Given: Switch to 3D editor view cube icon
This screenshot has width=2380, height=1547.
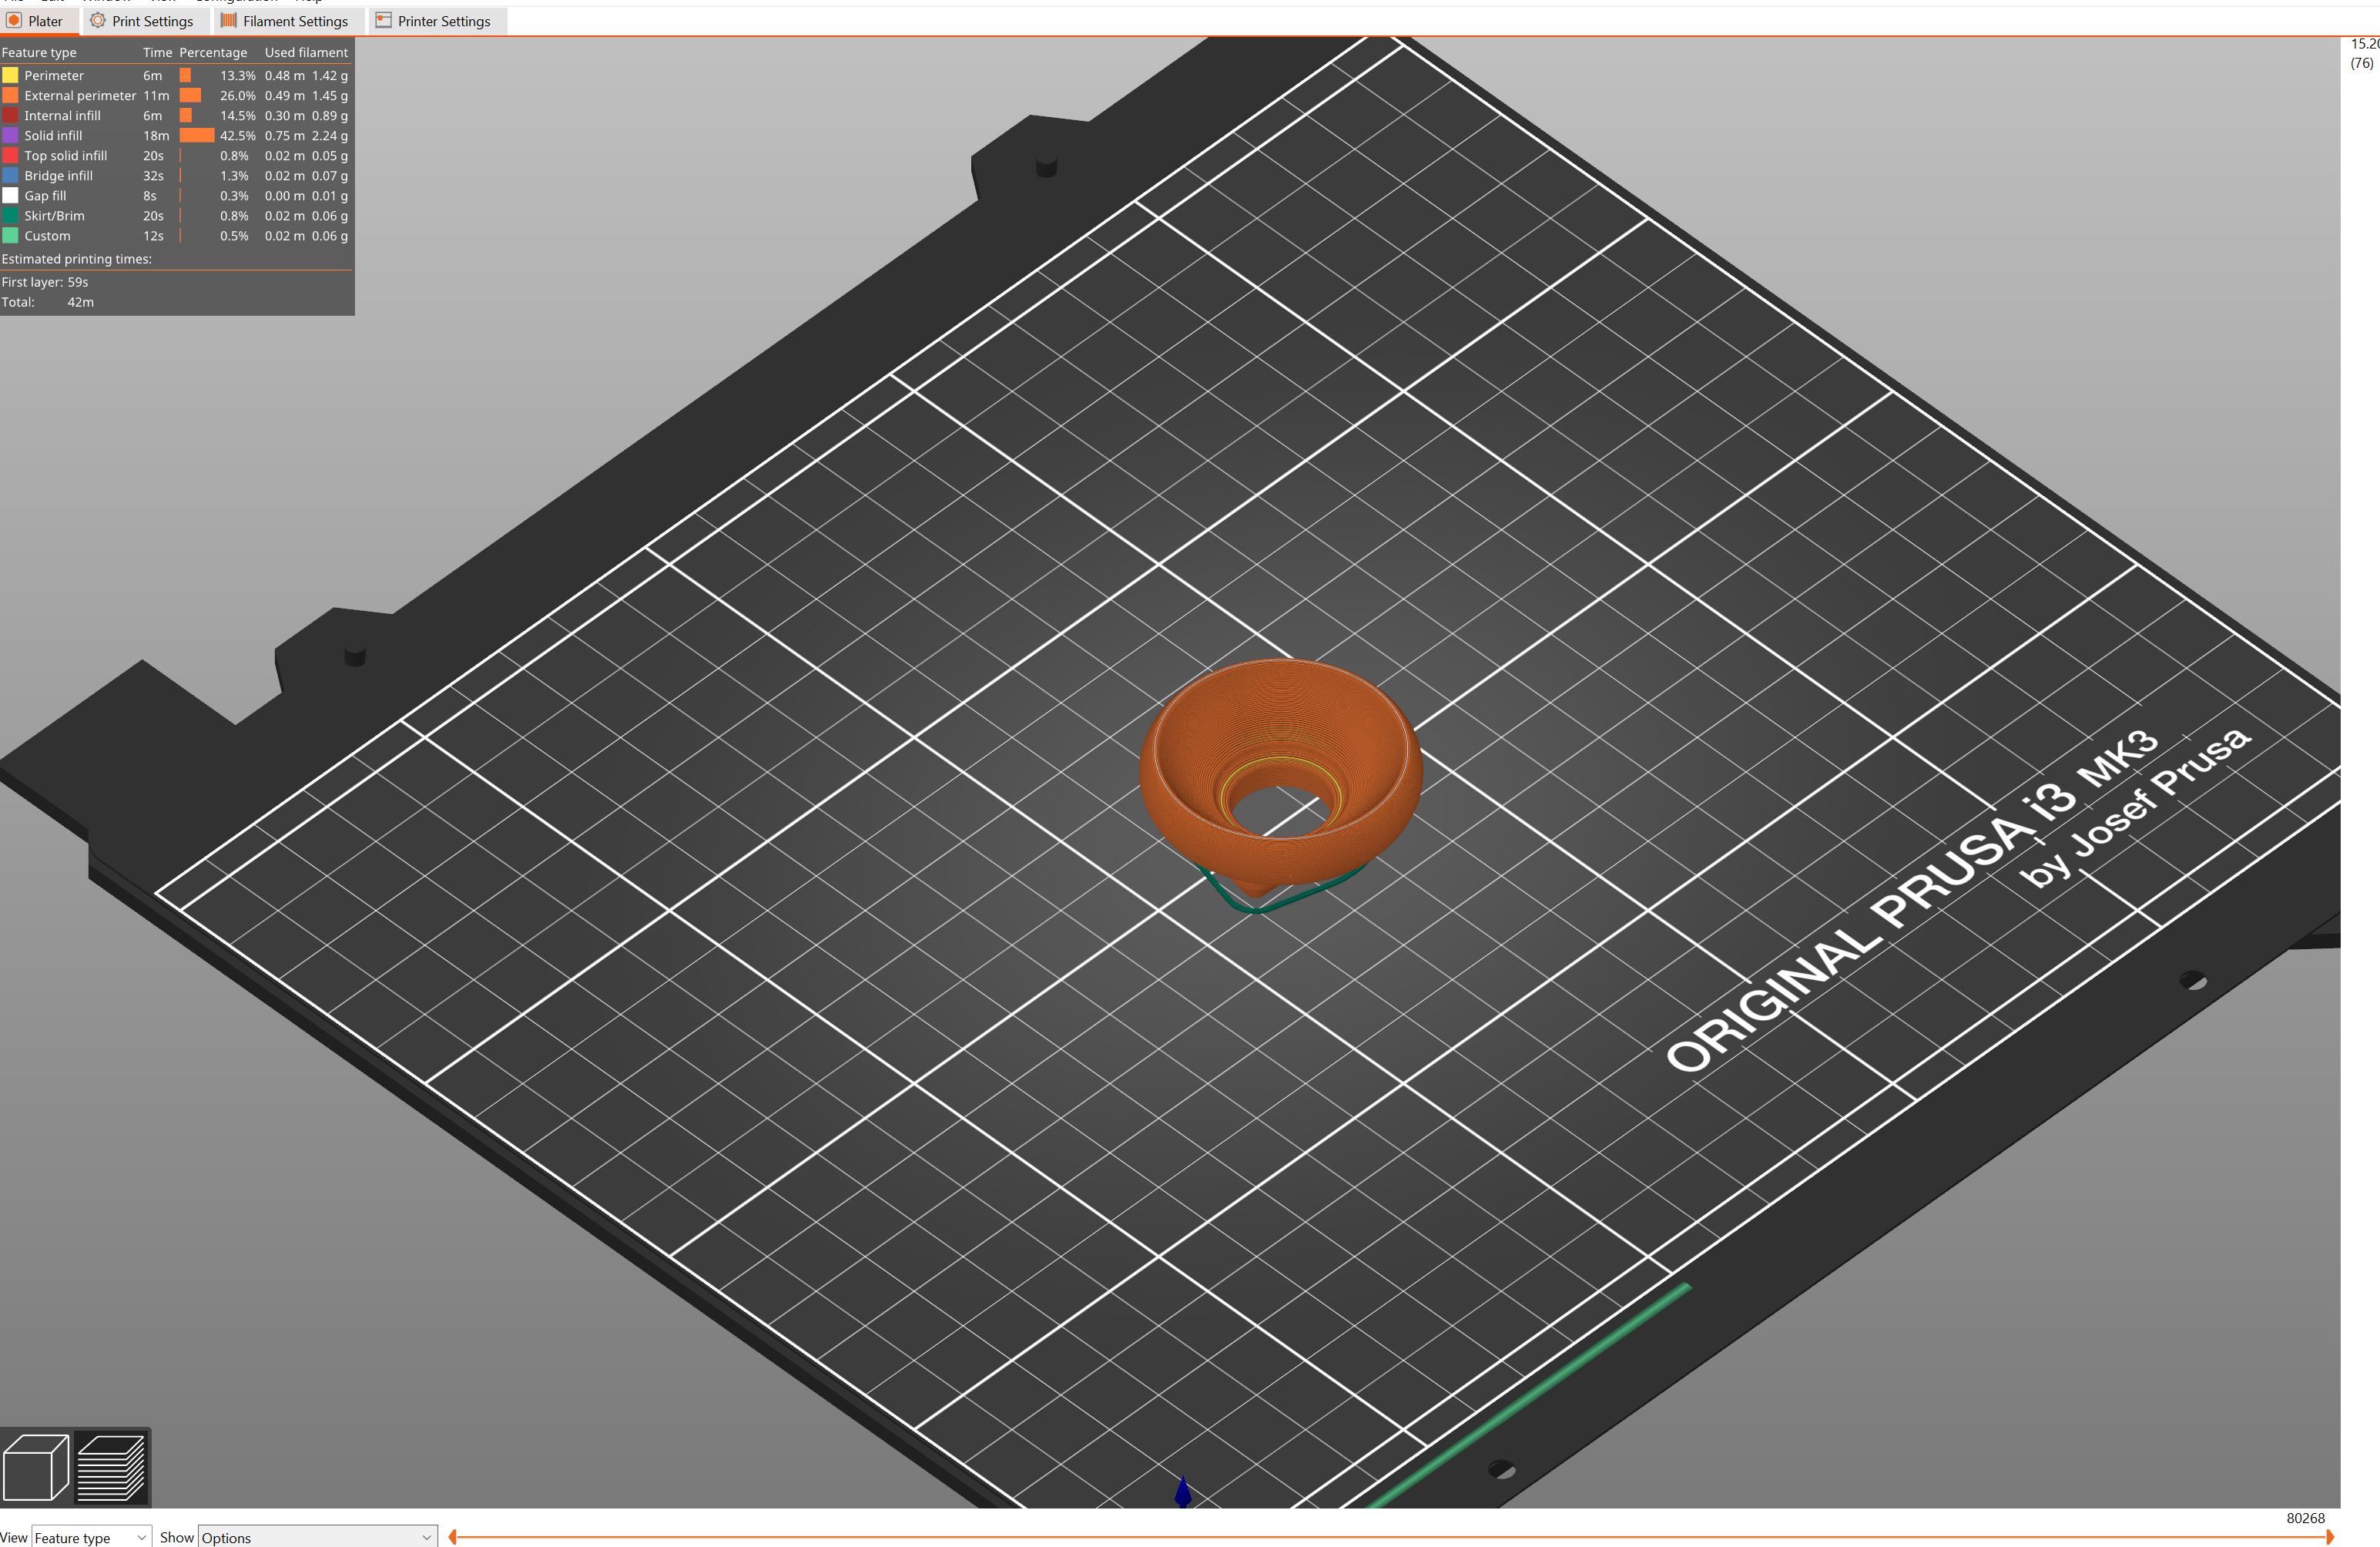Looking at the screenshot, I should [36, 1467].
